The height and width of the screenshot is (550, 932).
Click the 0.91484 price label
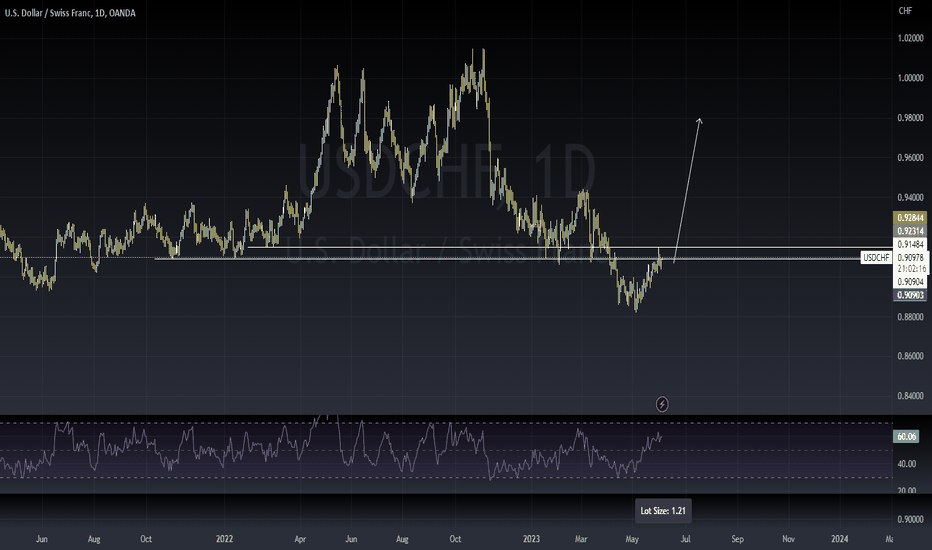pos(910,244)
